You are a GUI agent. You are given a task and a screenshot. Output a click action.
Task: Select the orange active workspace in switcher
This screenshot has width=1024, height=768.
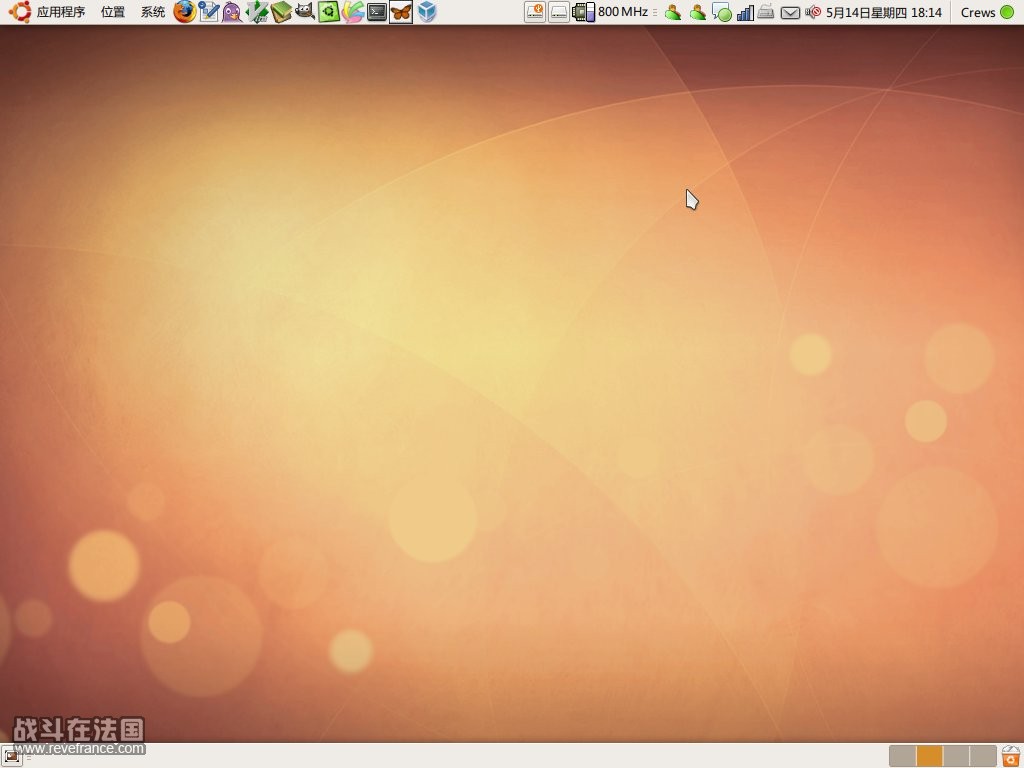click(929, 756)
